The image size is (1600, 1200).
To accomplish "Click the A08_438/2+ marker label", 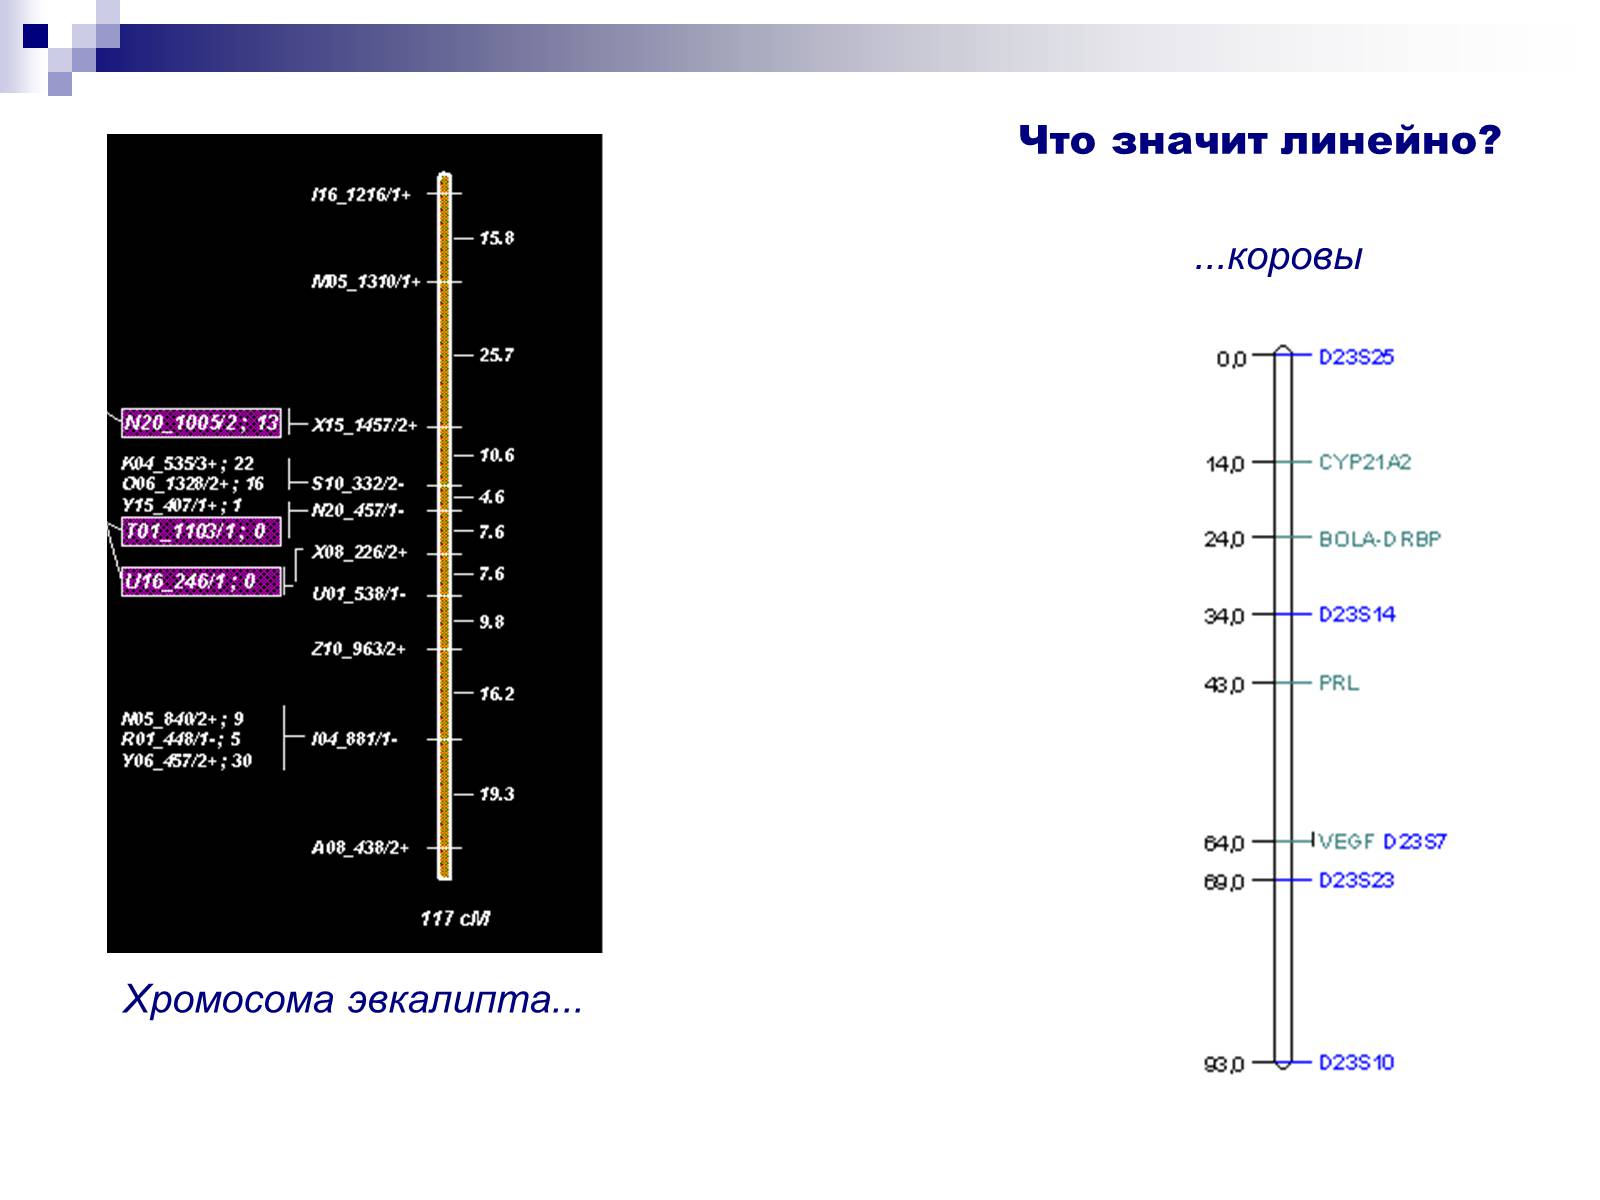I will click(360, 848).
